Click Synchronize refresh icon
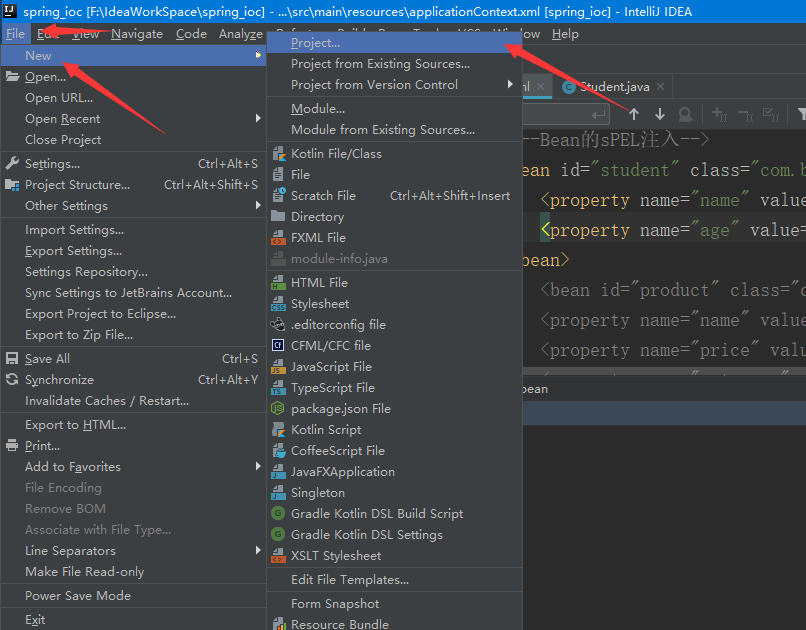Viewport: 806px width, 630px height. tap(12, 380)
